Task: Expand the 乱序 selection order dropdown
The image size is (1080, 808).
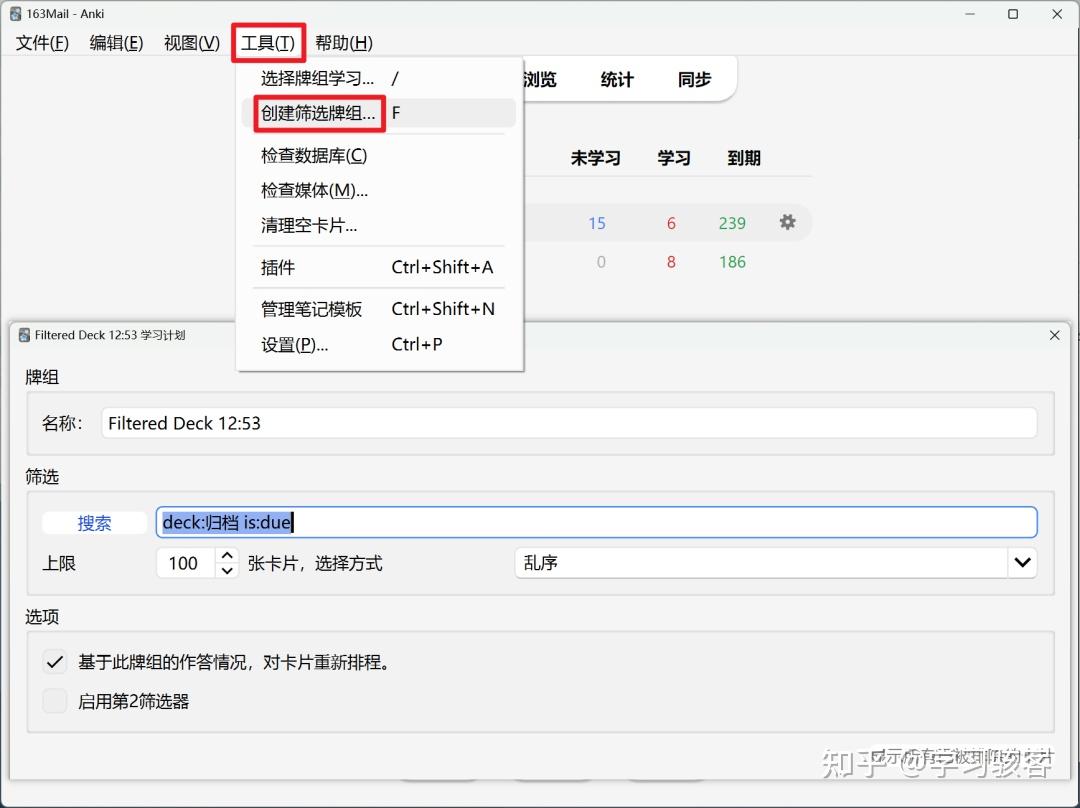Action: tap(1021, 563)
